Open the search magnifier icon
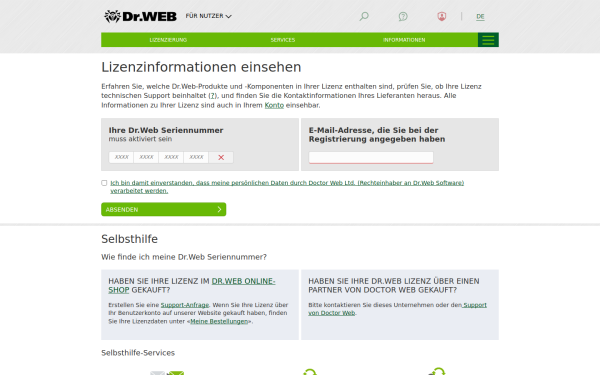Image resolution: width=600 pixels, height=375 pixels. (364, 16)
